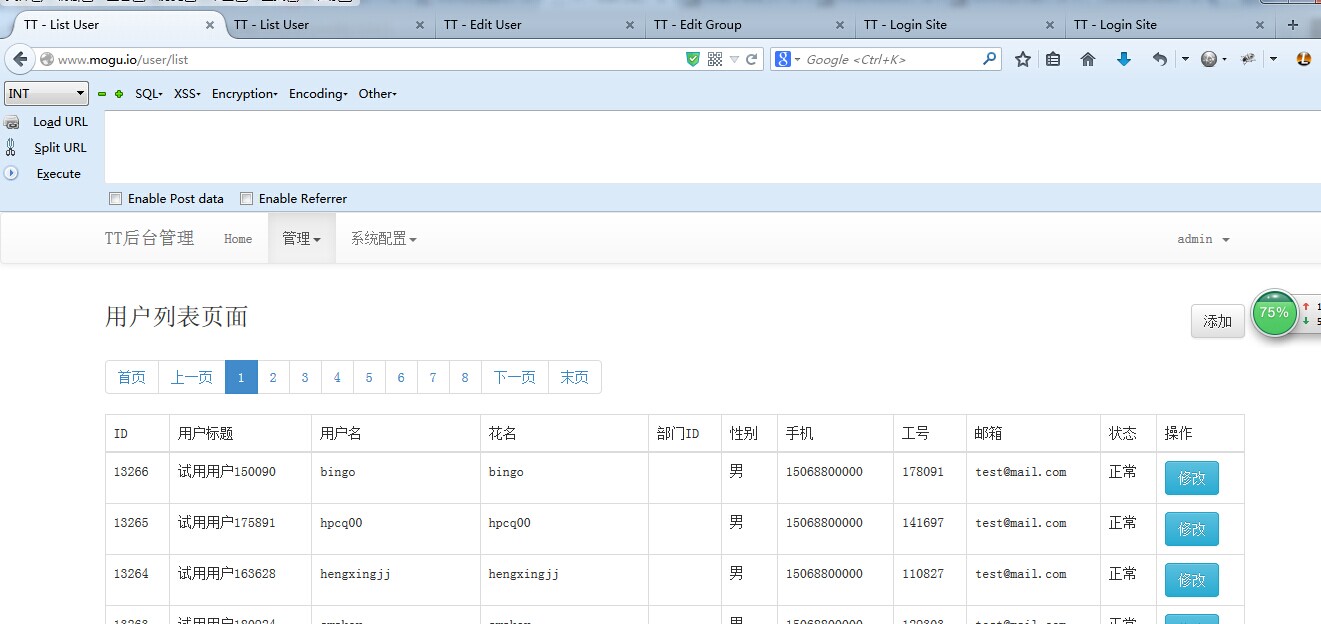Image resolution: width=1321 pixels, height=624 pixels.
Task: Click the Load URL label
Action: tap(60, 122)
